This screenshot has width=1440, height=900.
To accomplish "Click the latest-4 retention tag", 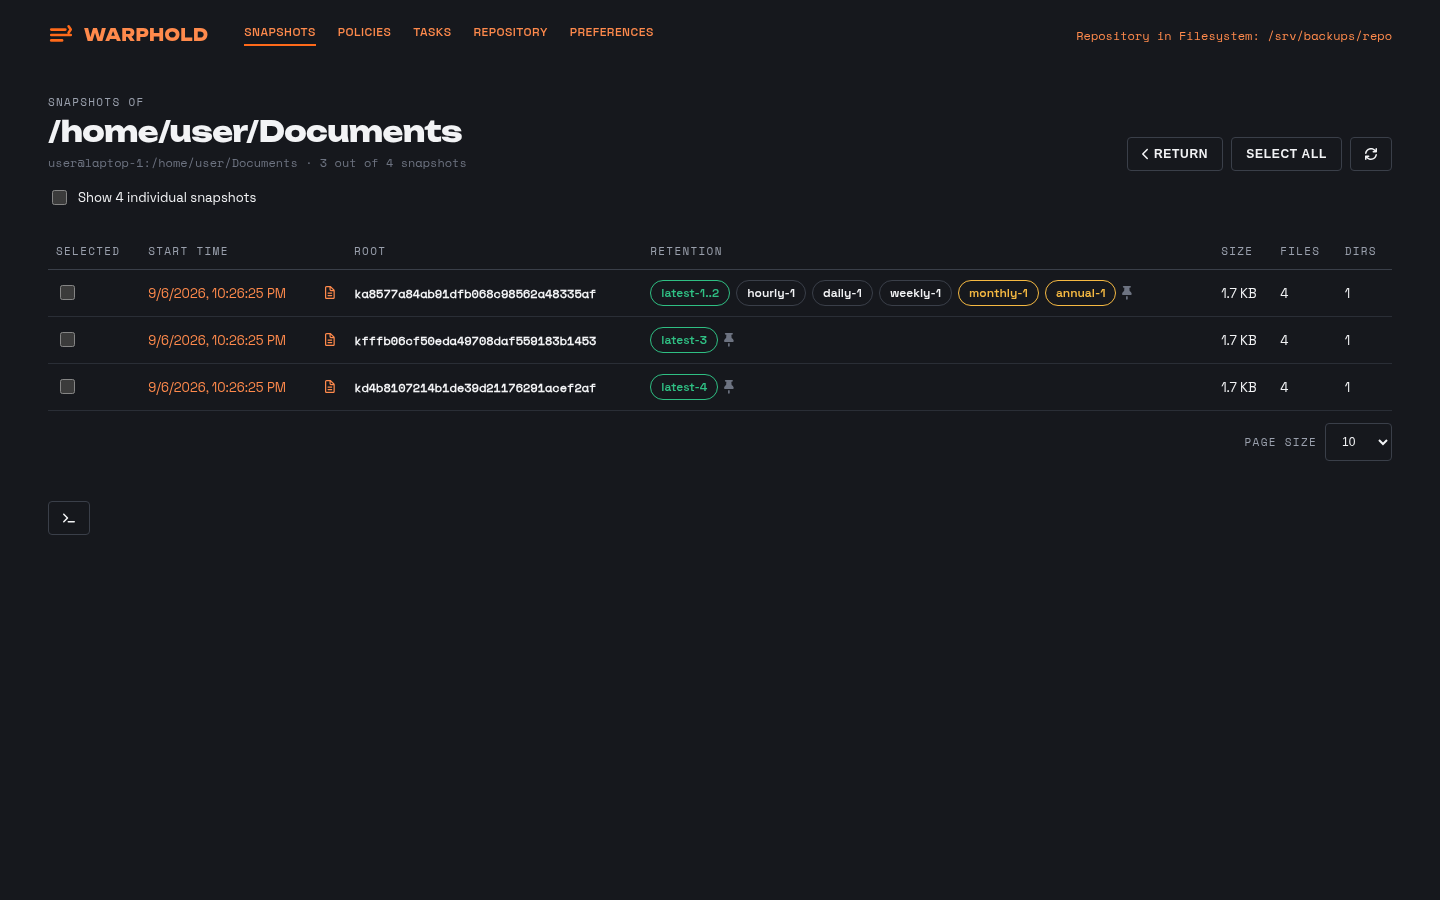I will 684,387.
